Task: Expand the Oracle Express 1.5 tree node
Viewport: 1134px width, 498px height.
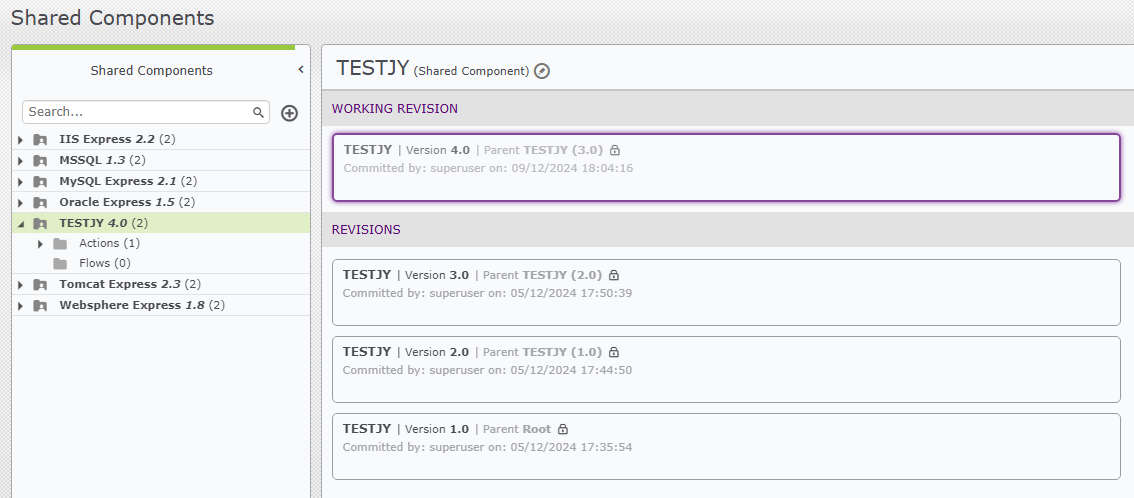Action: [x=21, y=202]
